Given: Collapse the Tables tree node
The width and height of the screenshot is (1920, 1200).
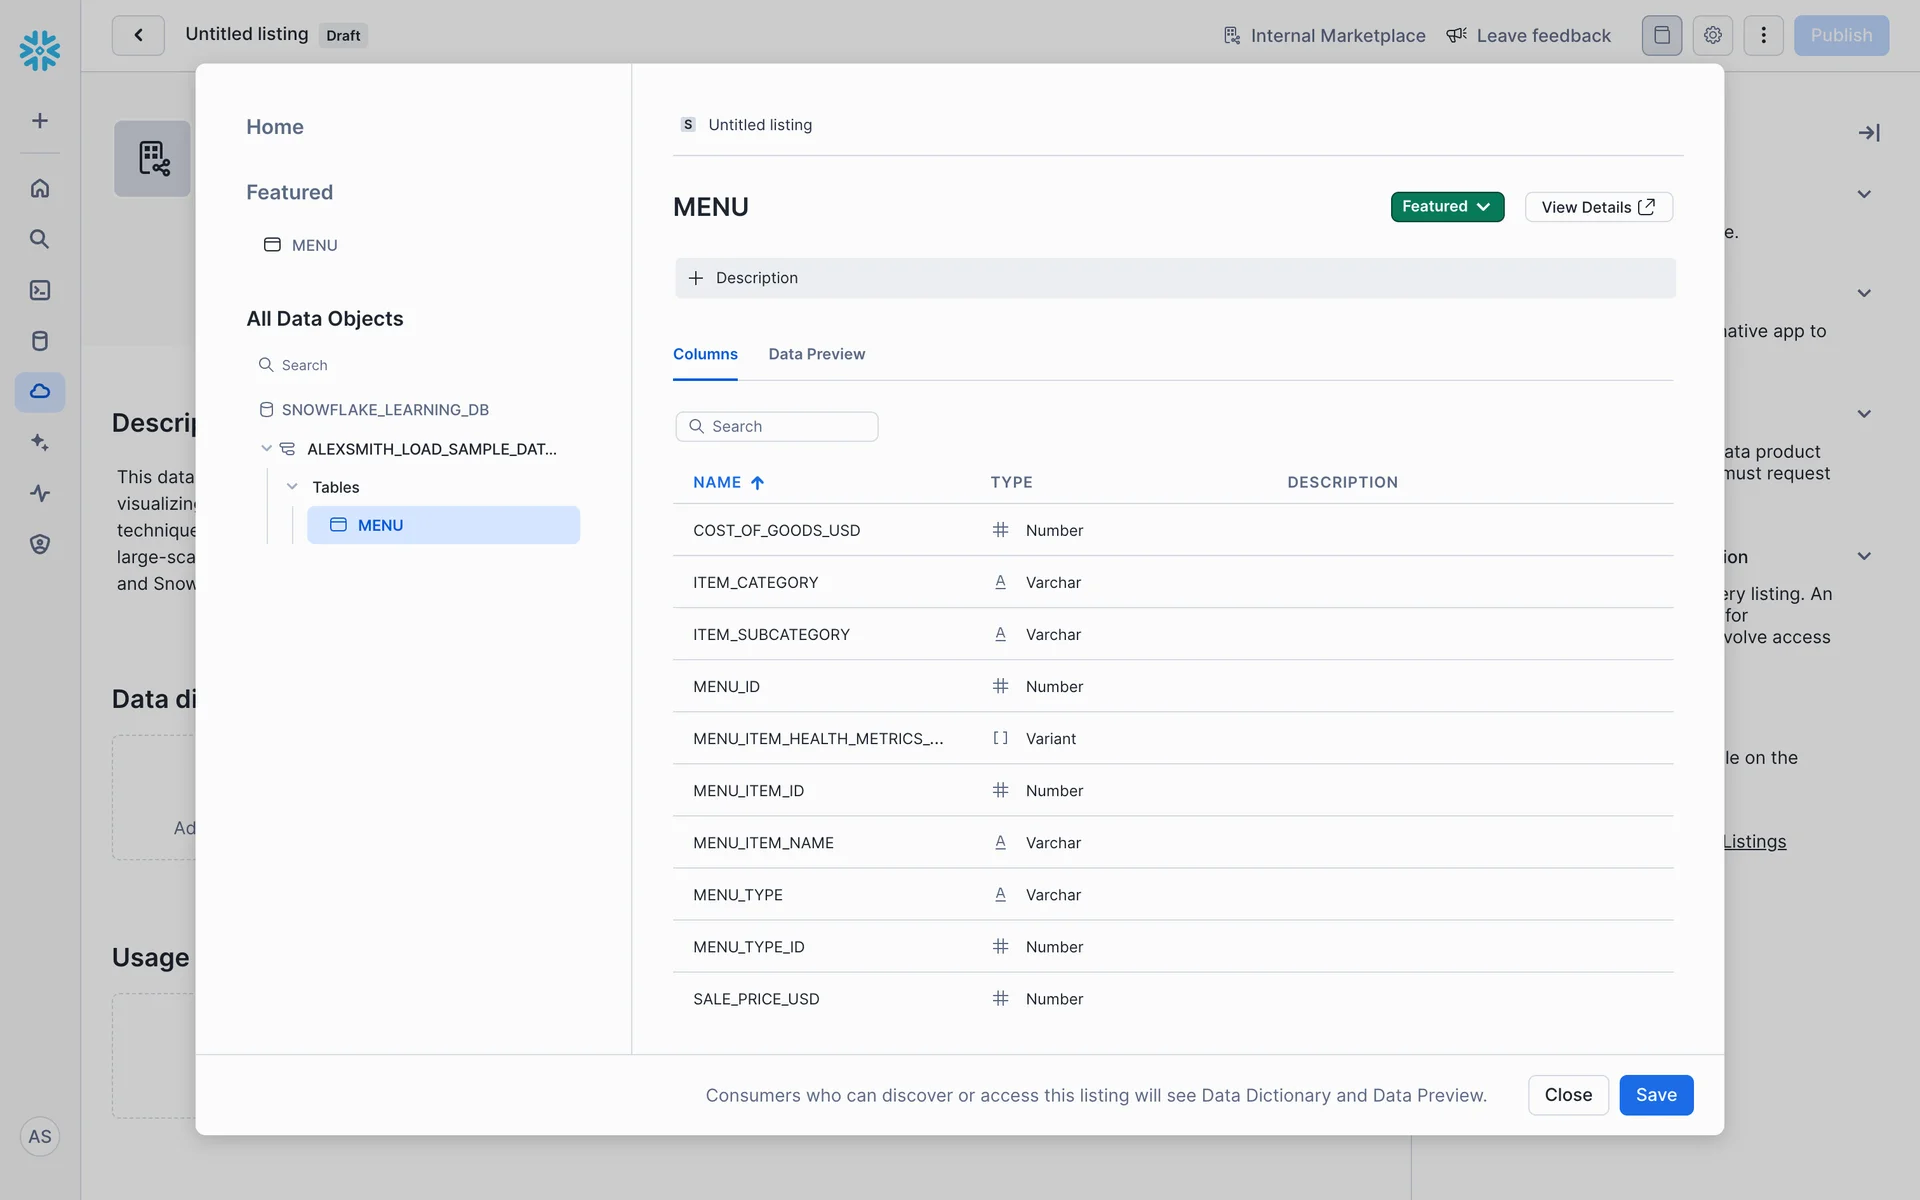Looking at the screenshot, I should pyautogui.click(x=292, y=487).
